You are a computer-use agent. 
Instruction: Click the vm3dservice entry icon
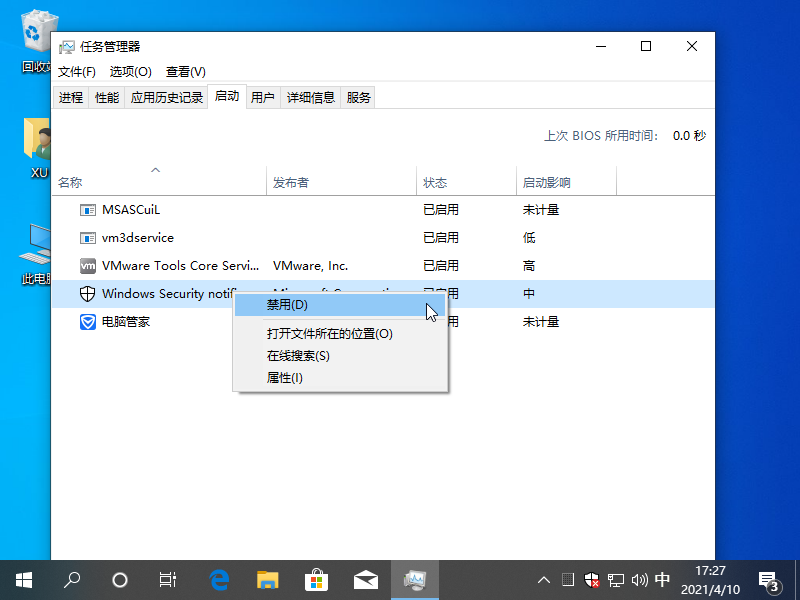pyautogui.click(x=88, y=238)
